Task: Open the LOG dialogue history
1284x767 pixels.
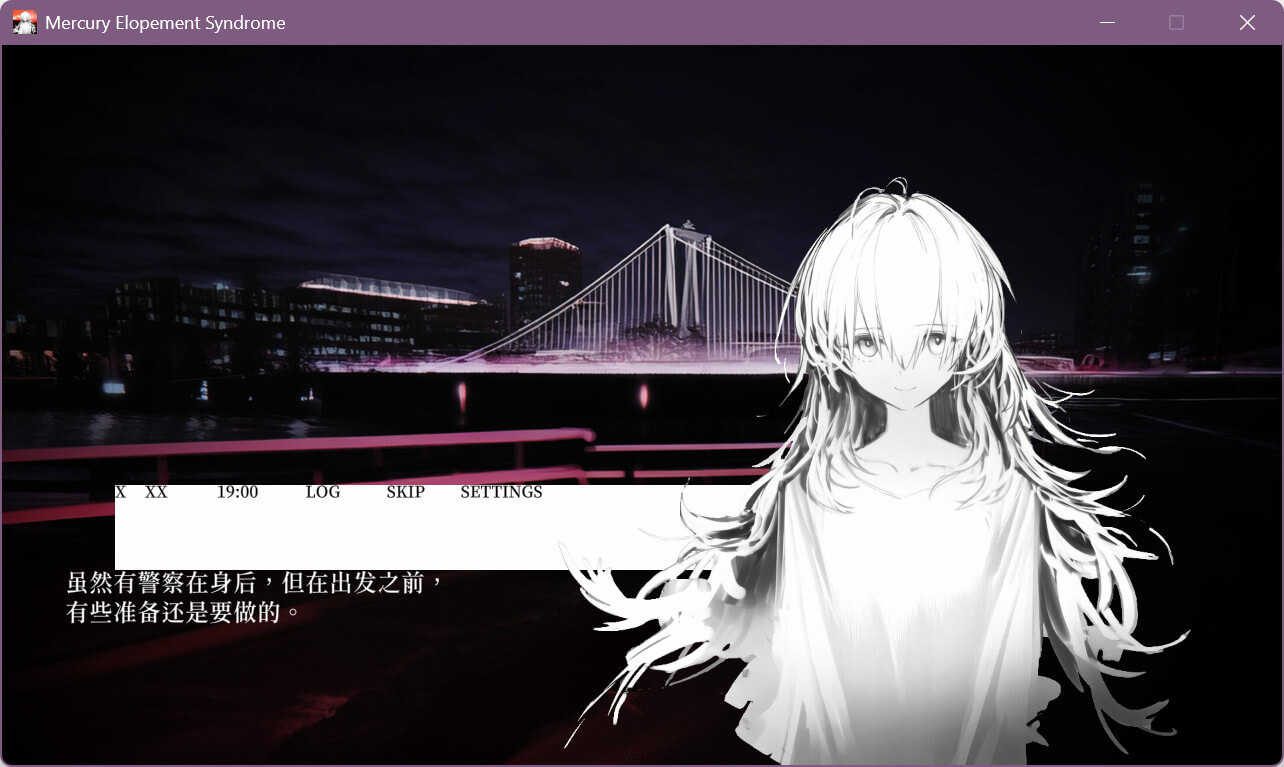Action: pyautogui.click(x=323, y=492)
